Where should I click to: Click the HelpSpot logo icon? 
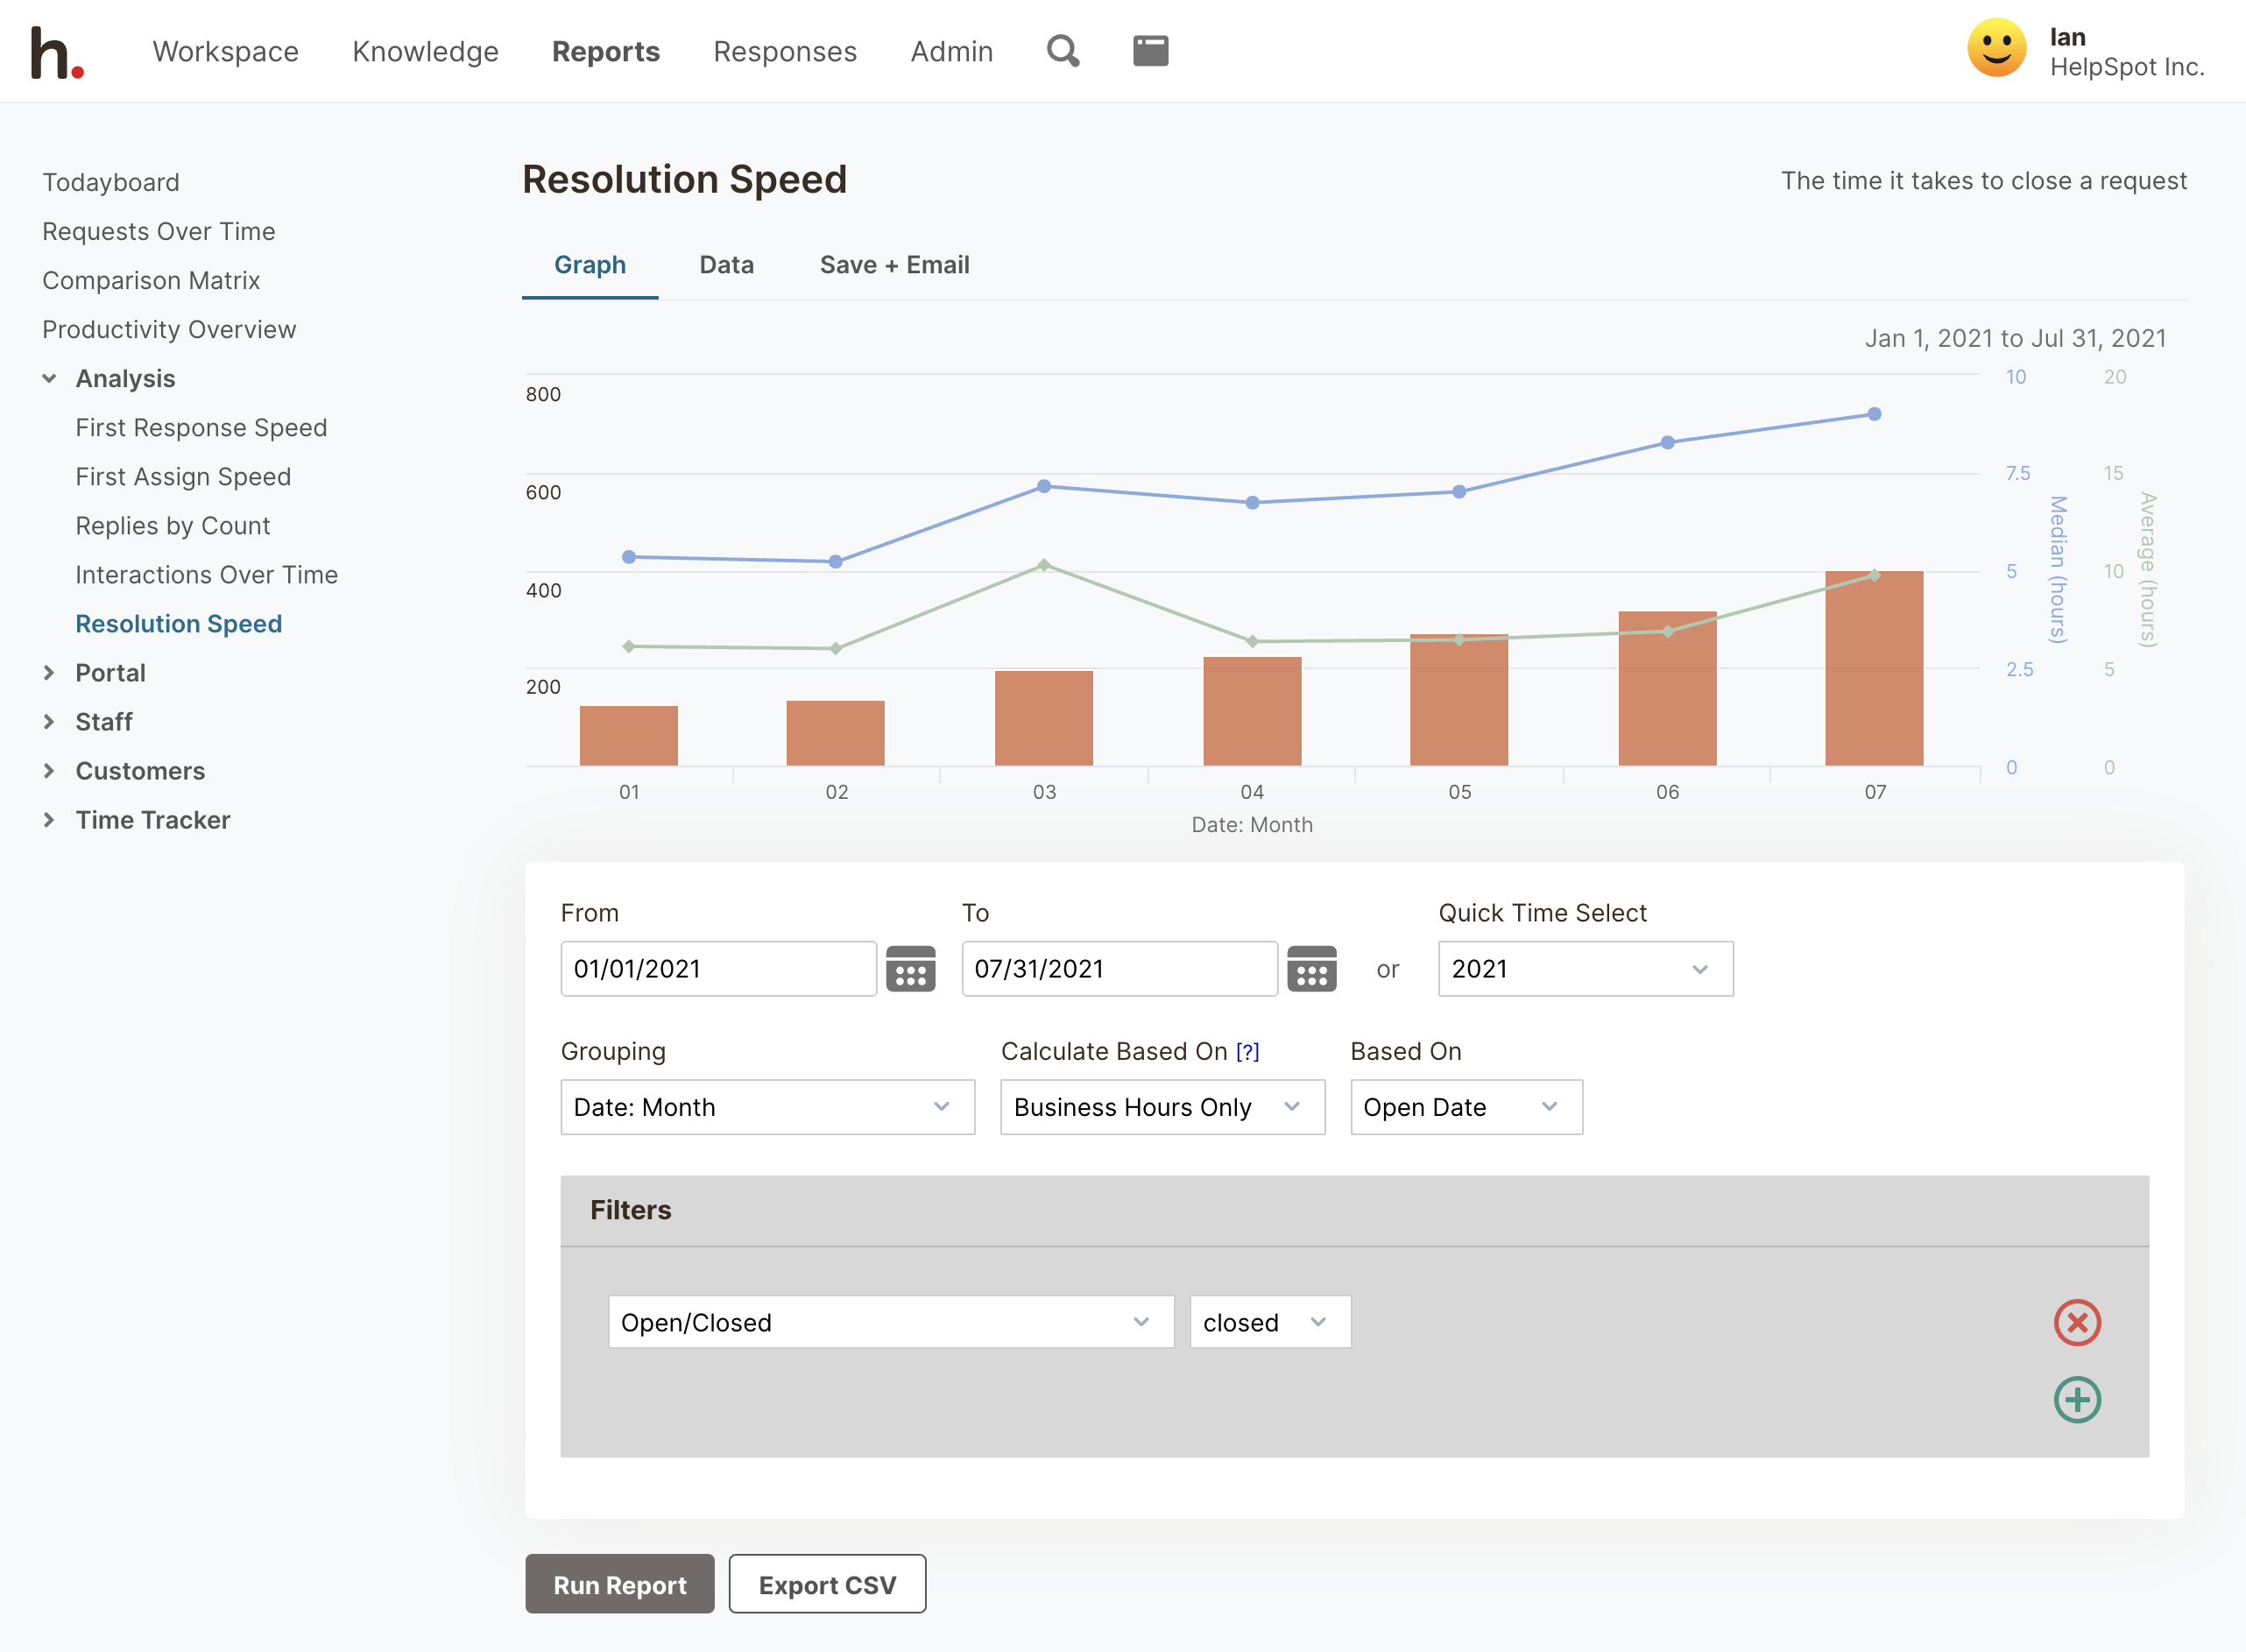click(x=57, y=53)
